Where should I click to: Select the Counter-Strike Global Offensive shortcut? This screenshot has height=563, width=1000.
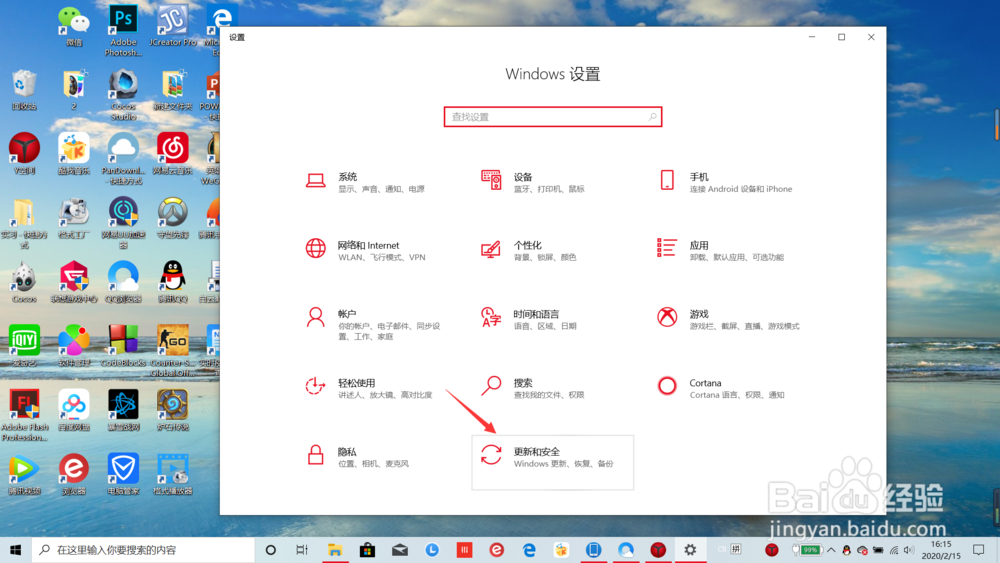(x=173, y=351)
